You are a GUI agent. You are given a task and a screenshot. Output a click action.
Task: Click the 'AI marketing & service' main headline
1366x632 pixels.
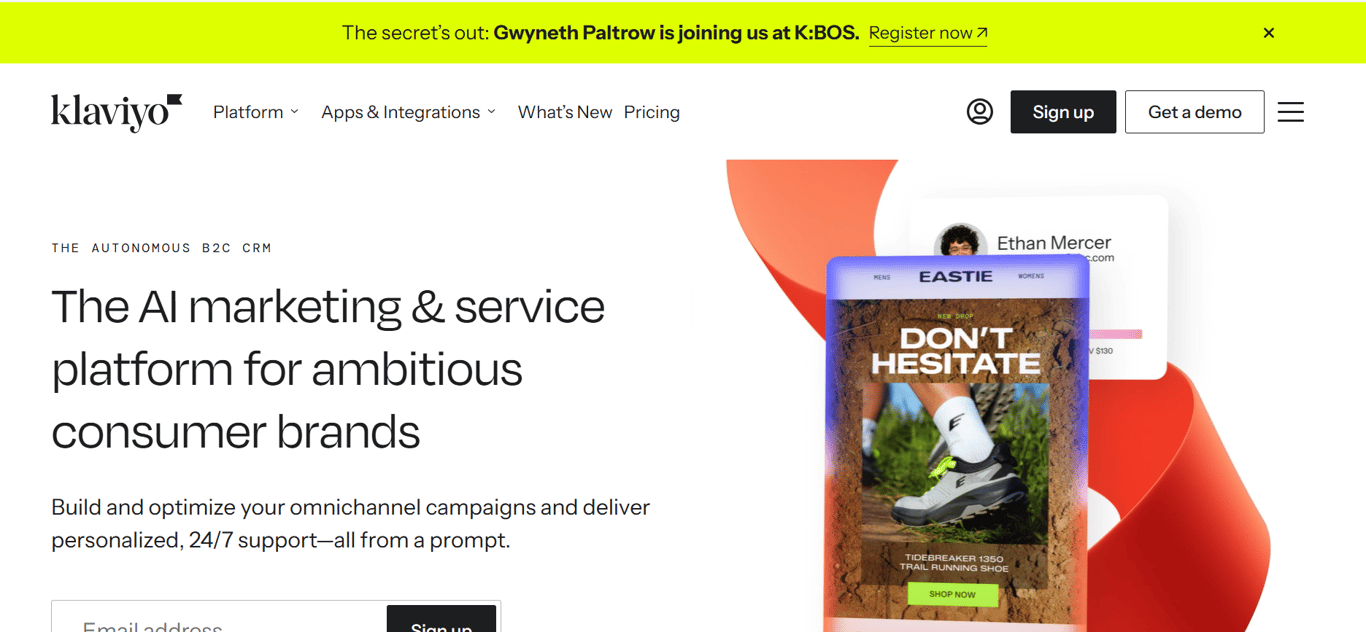point(328,369)
